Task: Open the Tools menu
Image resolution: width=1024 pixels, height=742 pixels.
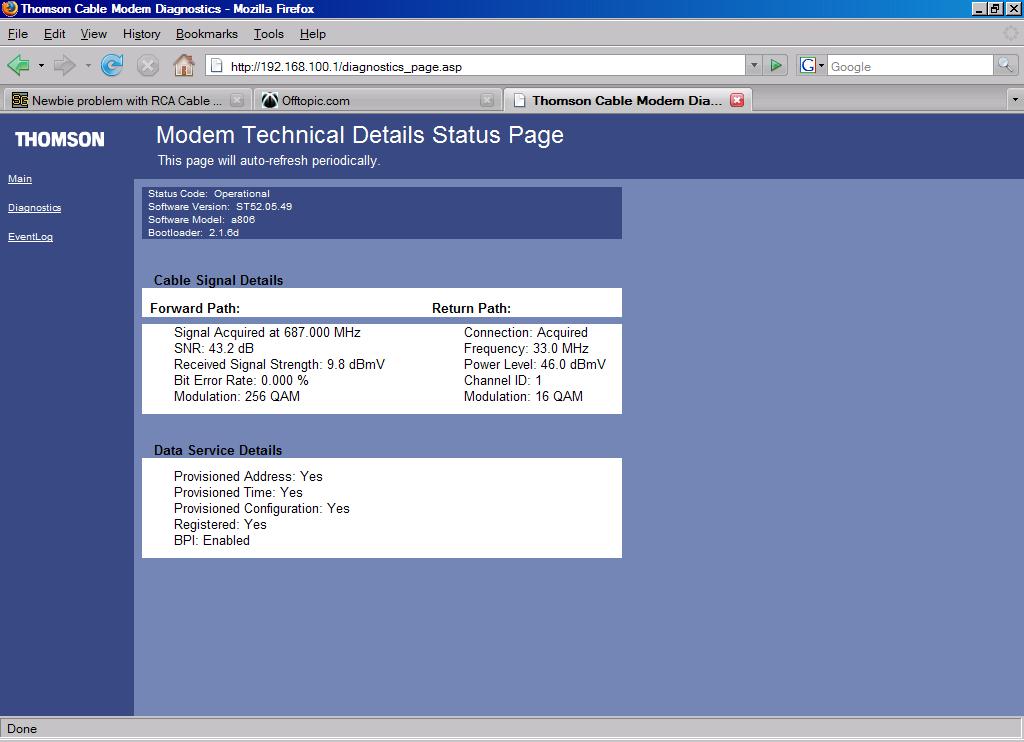Action: pos(268,33)
